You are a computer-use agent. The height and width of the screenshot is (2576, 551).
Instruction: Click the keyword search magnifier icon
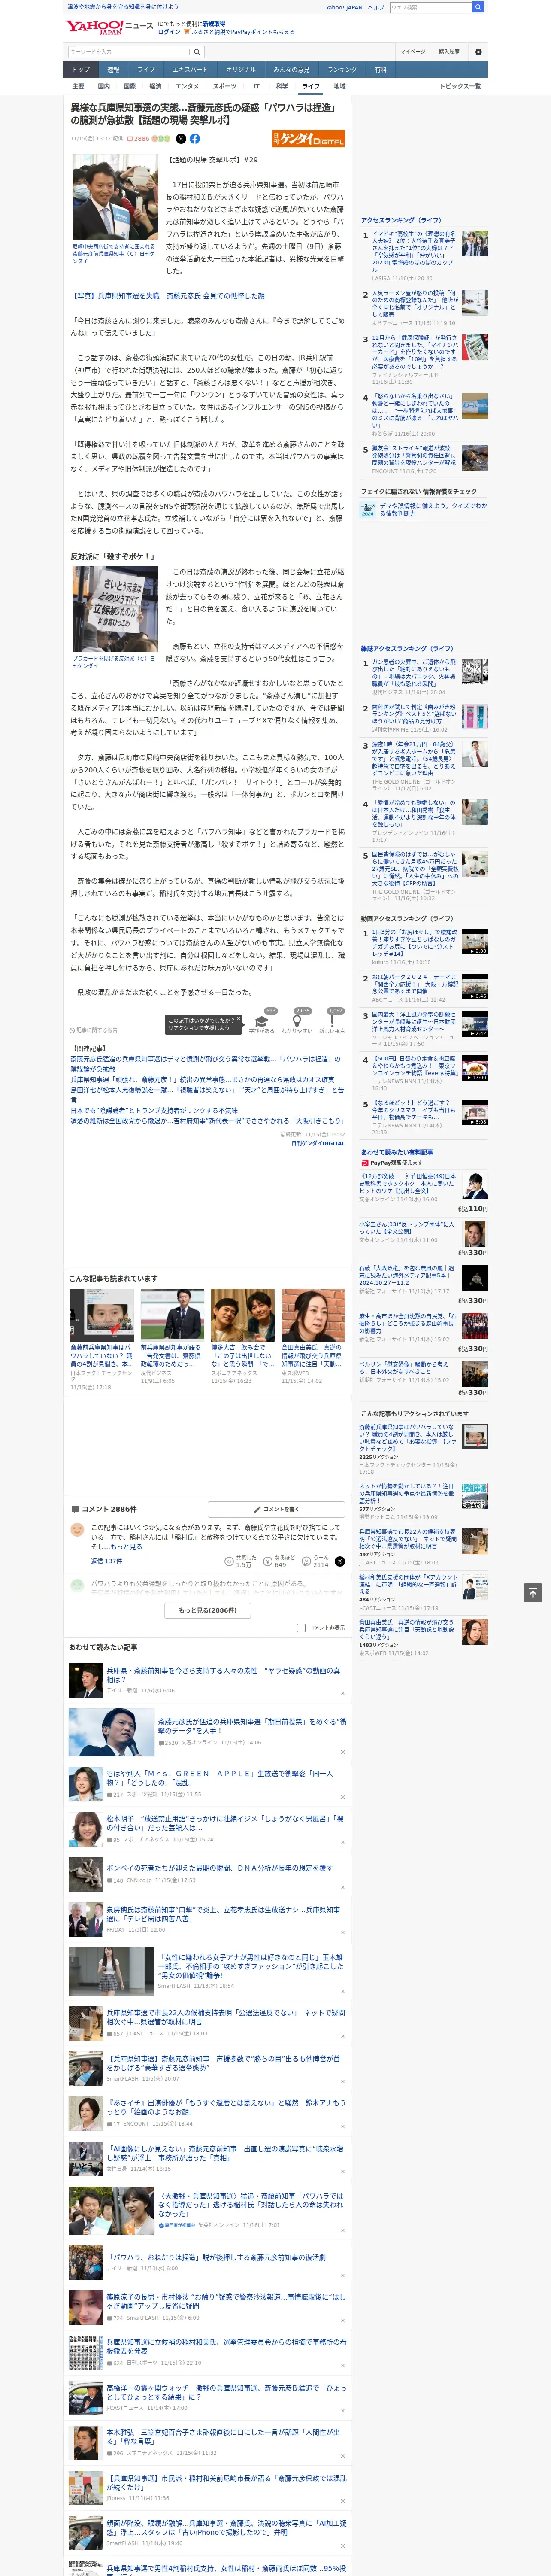(196, 52)
